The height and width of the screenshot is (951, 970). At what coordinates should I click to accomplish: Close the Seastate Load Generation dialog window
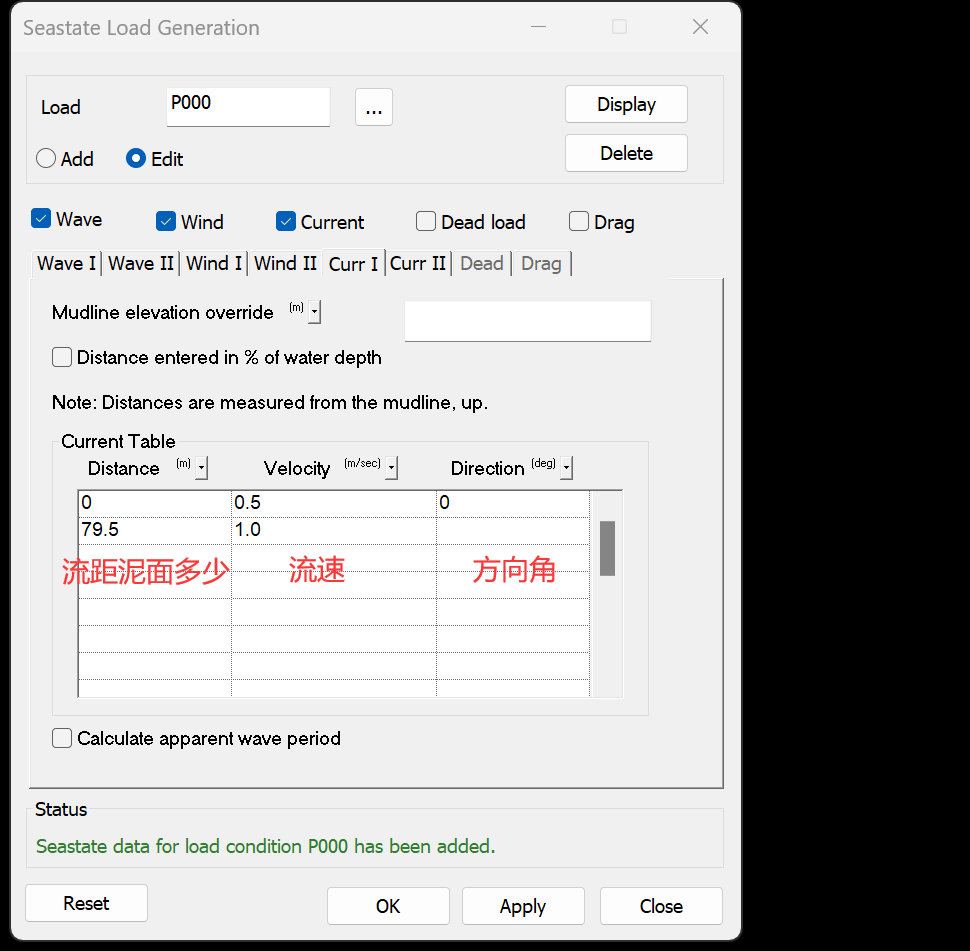[700, 27]
